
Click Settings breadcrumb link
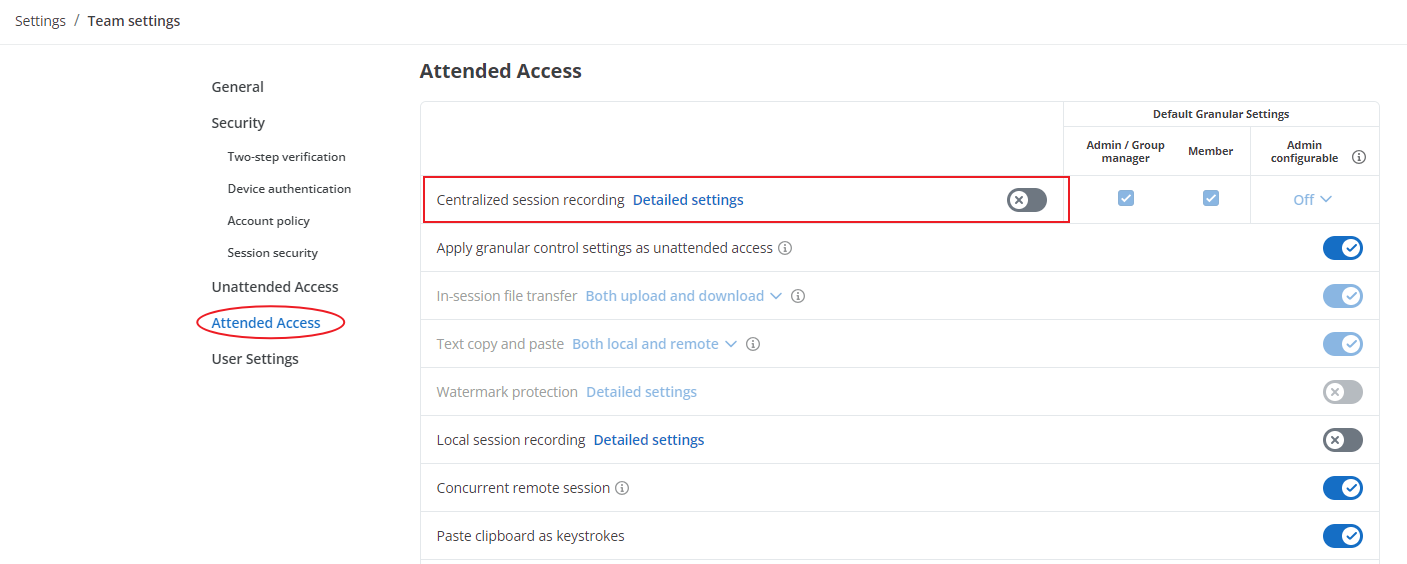40,21
